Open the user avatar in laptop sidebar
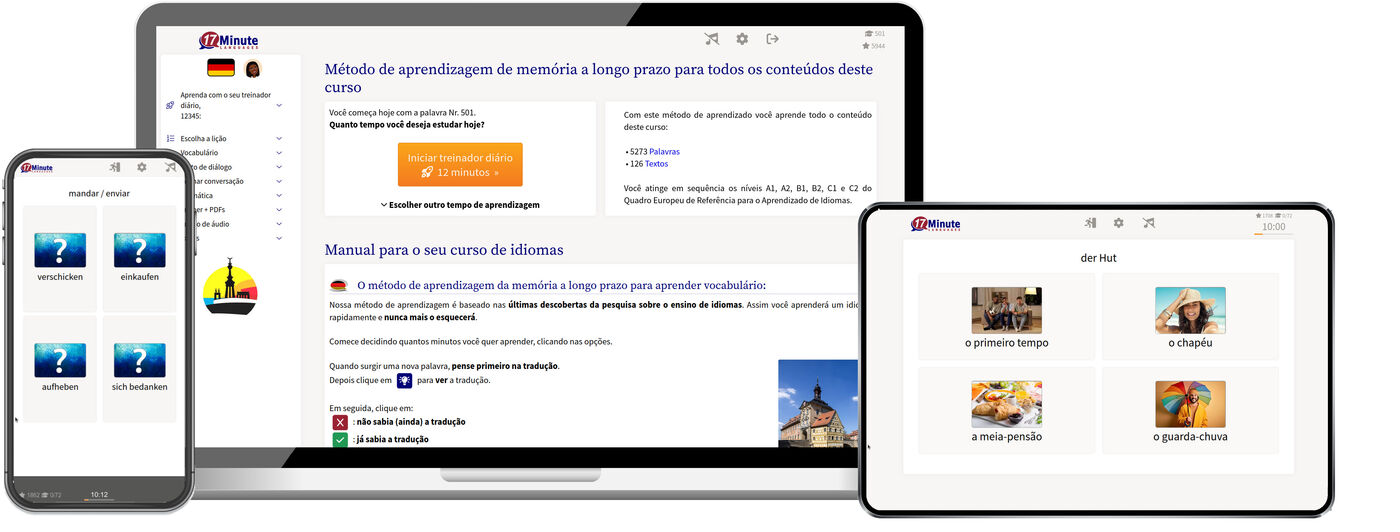 (x=253, y=68)
